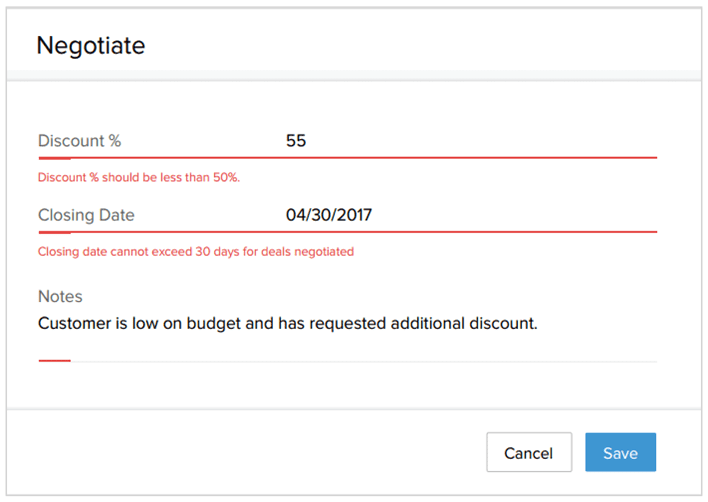Screen dimensions: 708x502
Task: Click the red underline beneath Closing Date field
Action: point(348,232)
